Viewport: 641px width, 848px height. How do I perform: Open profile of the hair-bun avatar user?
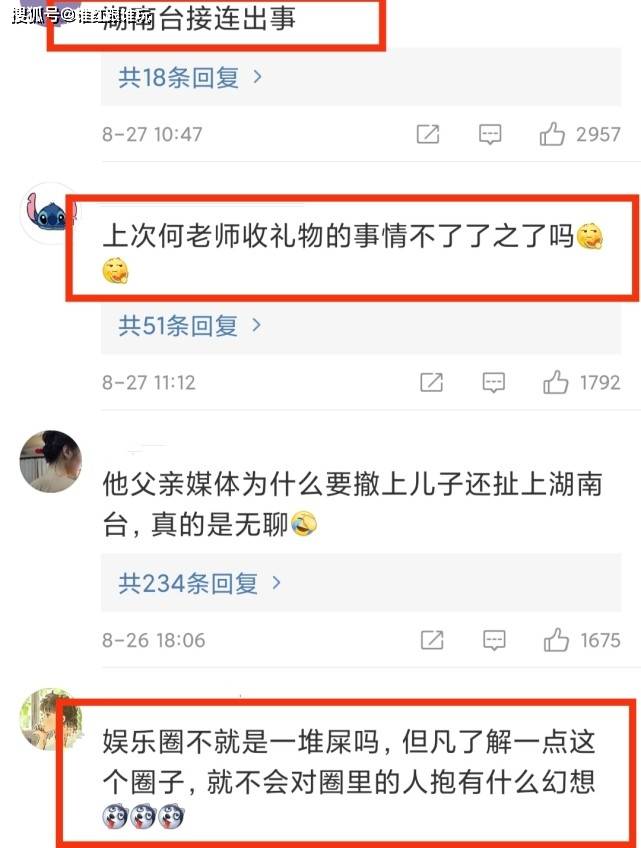50,461
